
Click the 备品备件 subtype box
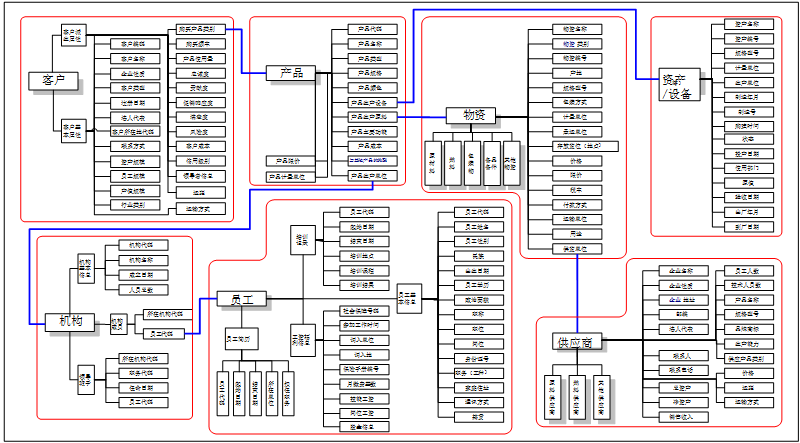click(492, 163)
